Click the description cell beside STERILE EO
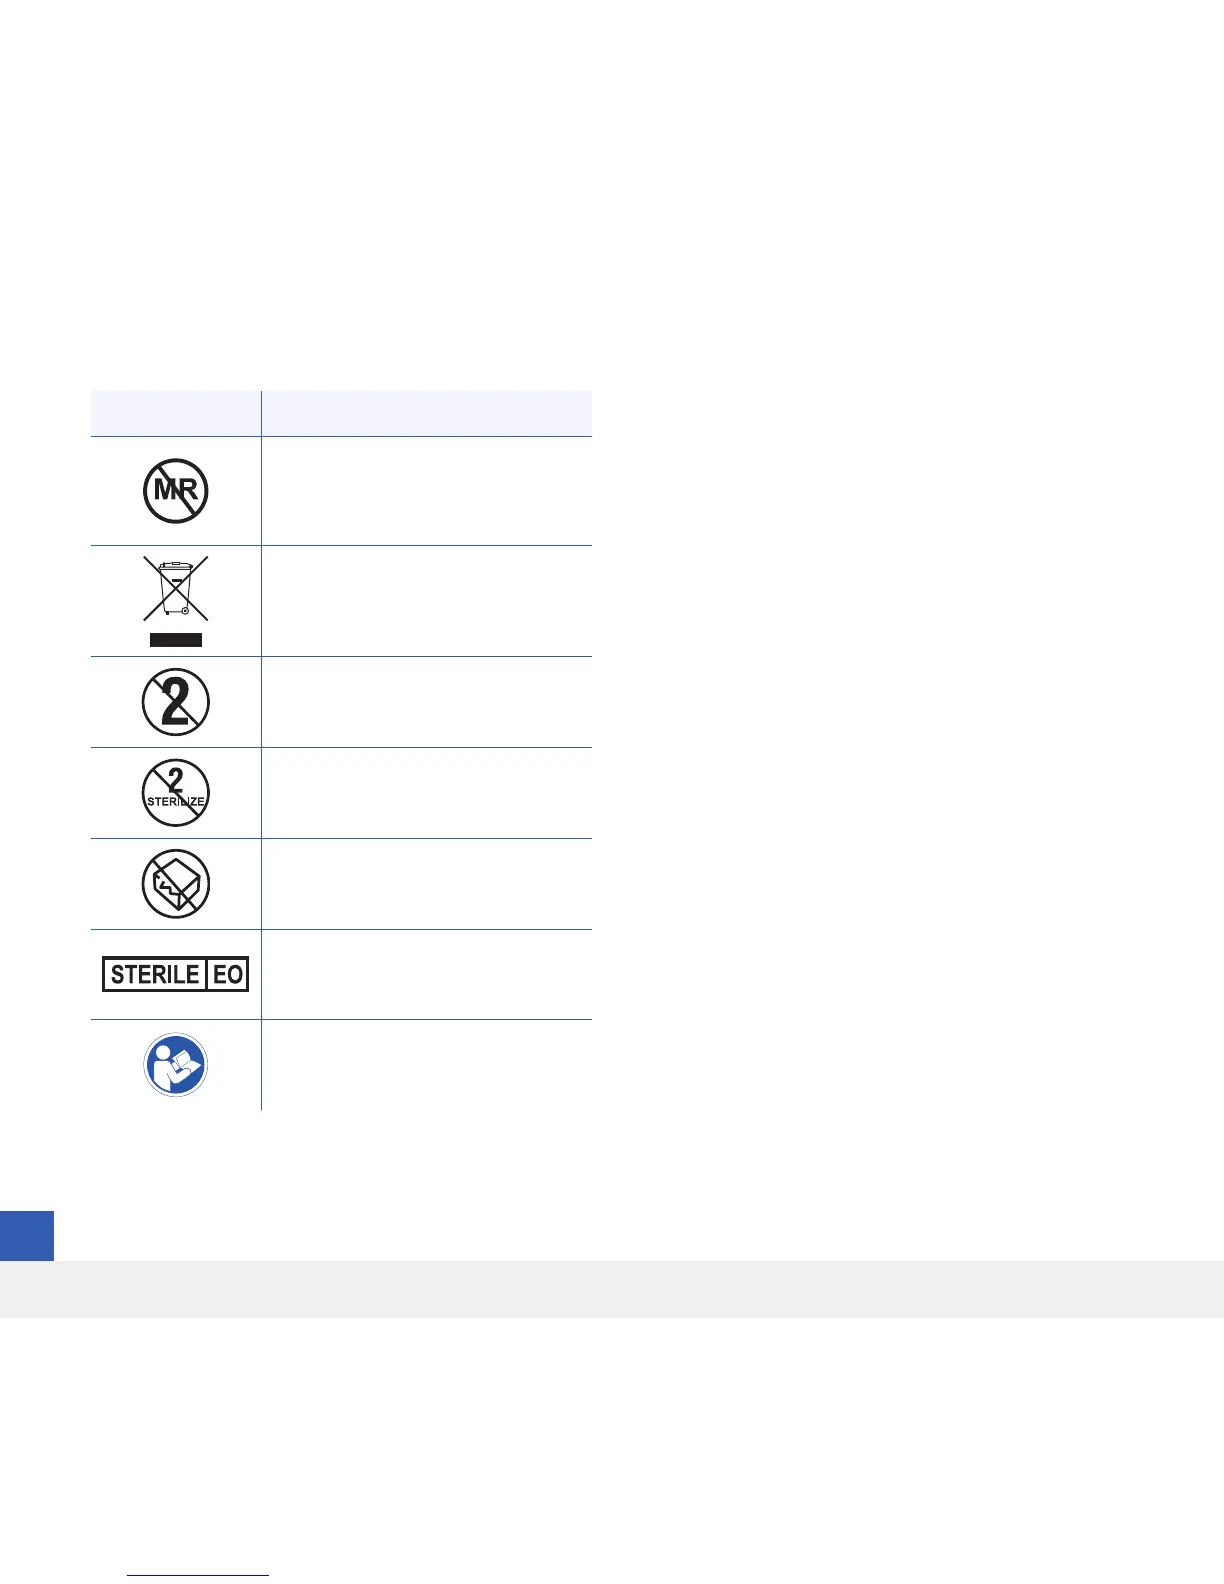 click(x=427, y=974)
